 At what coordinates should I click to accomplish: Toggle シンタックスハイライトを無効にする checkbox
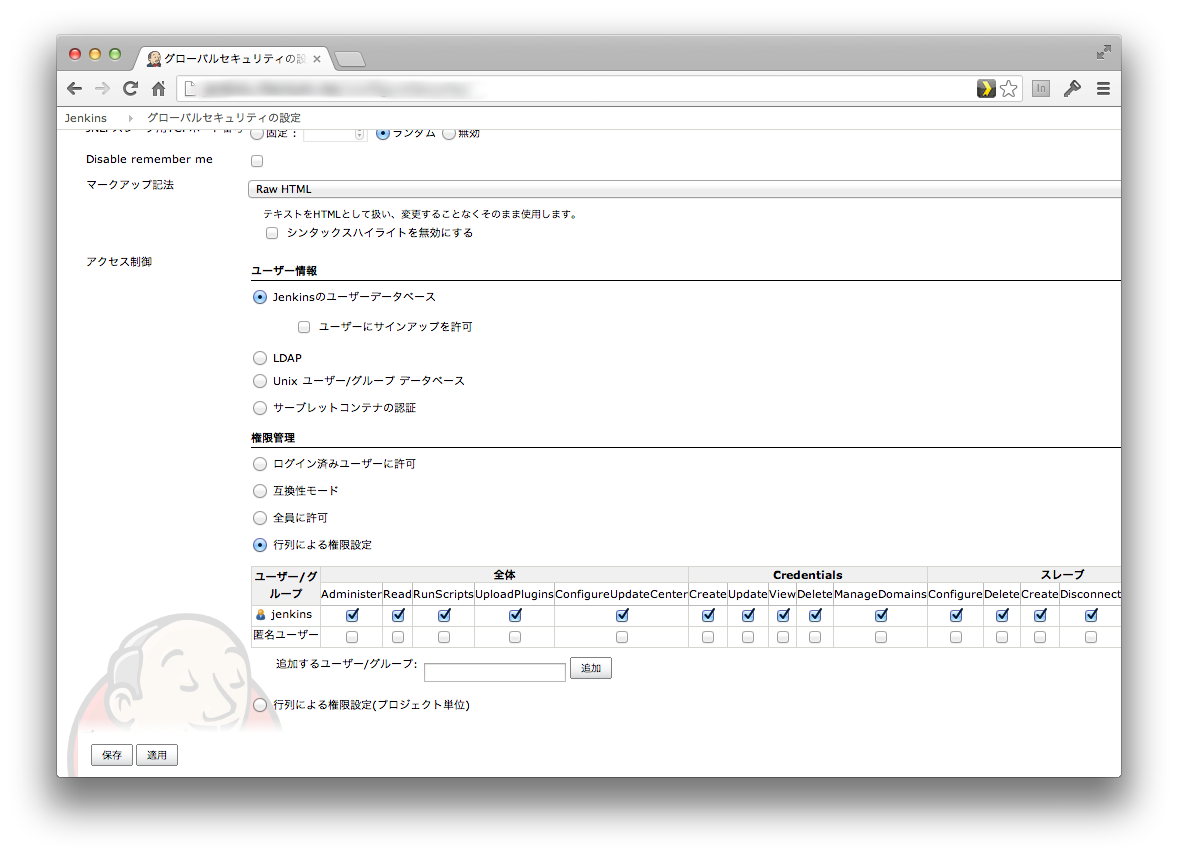(272, 233)
